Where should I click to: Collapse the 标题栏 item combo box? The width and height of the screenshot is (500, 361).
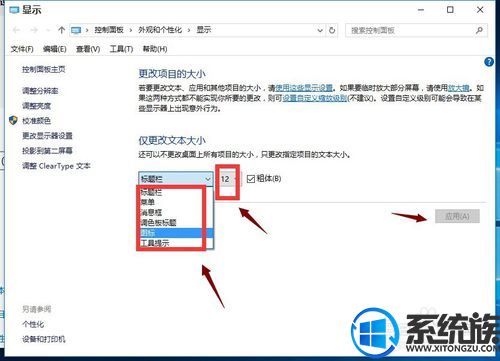(208, 179)
